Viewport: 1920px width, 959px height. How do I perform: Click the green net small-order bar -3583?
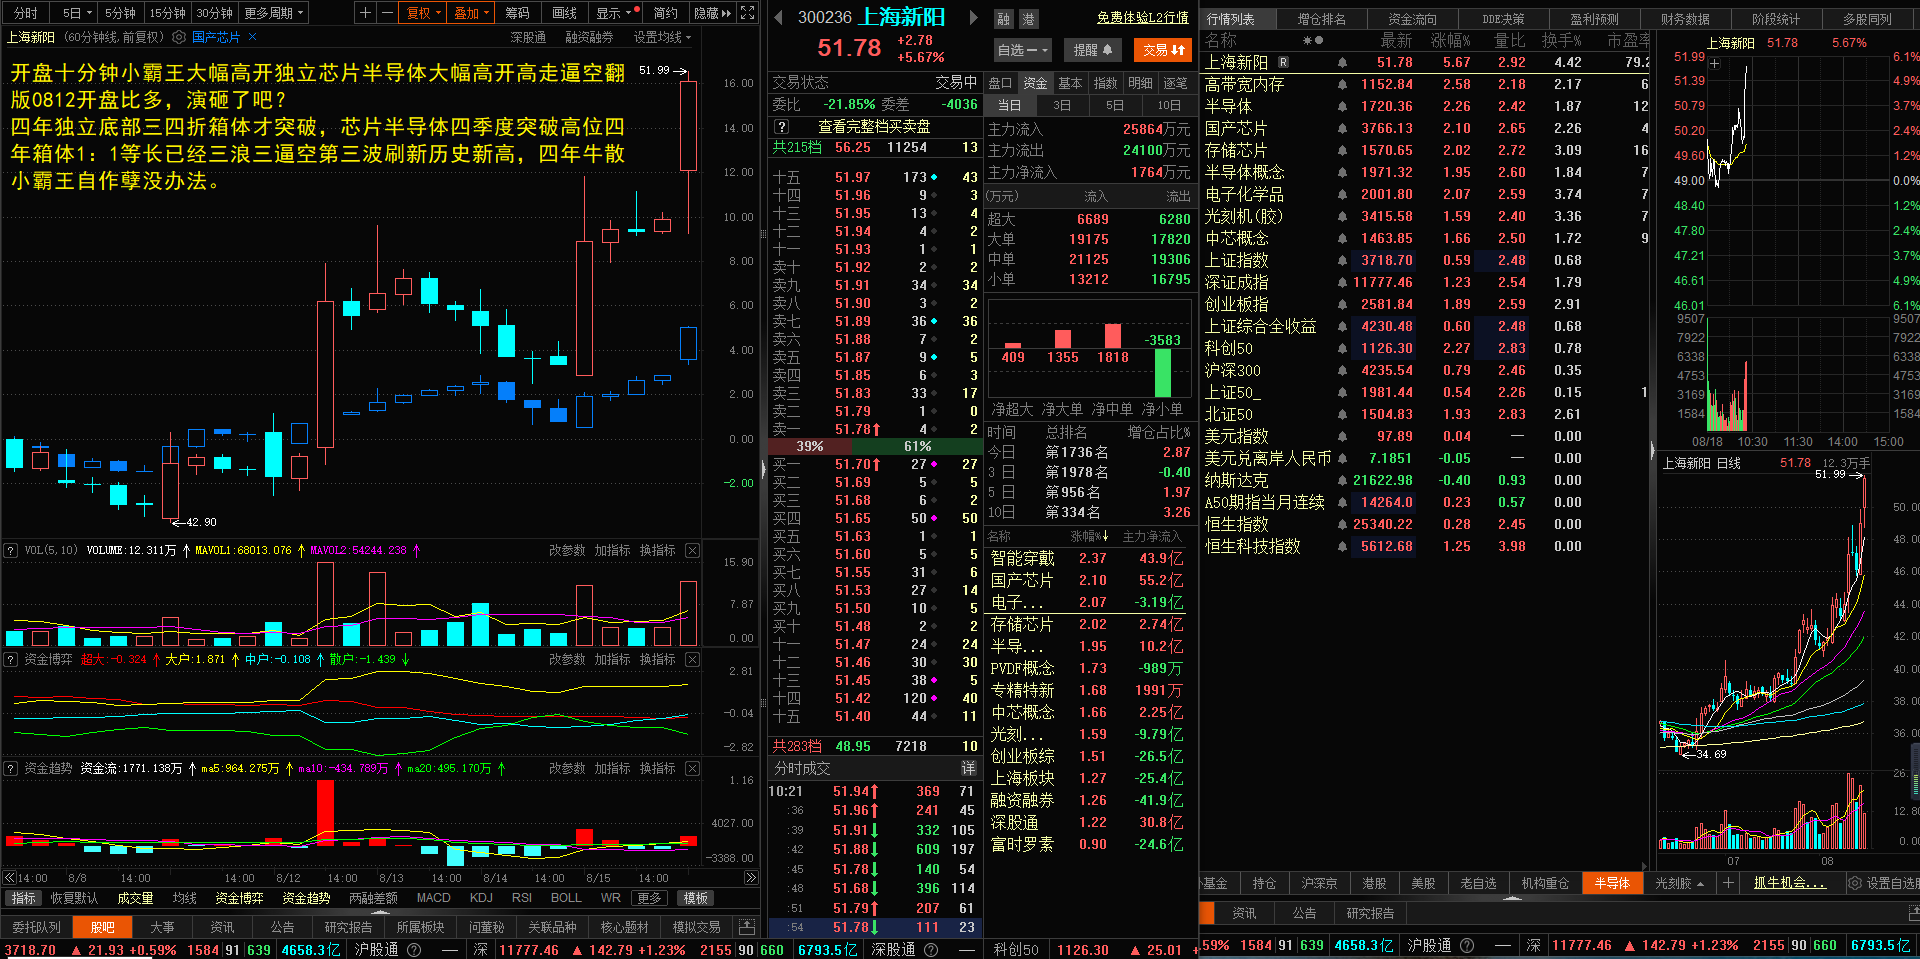pyautogui.click(x=1162, y=373)
